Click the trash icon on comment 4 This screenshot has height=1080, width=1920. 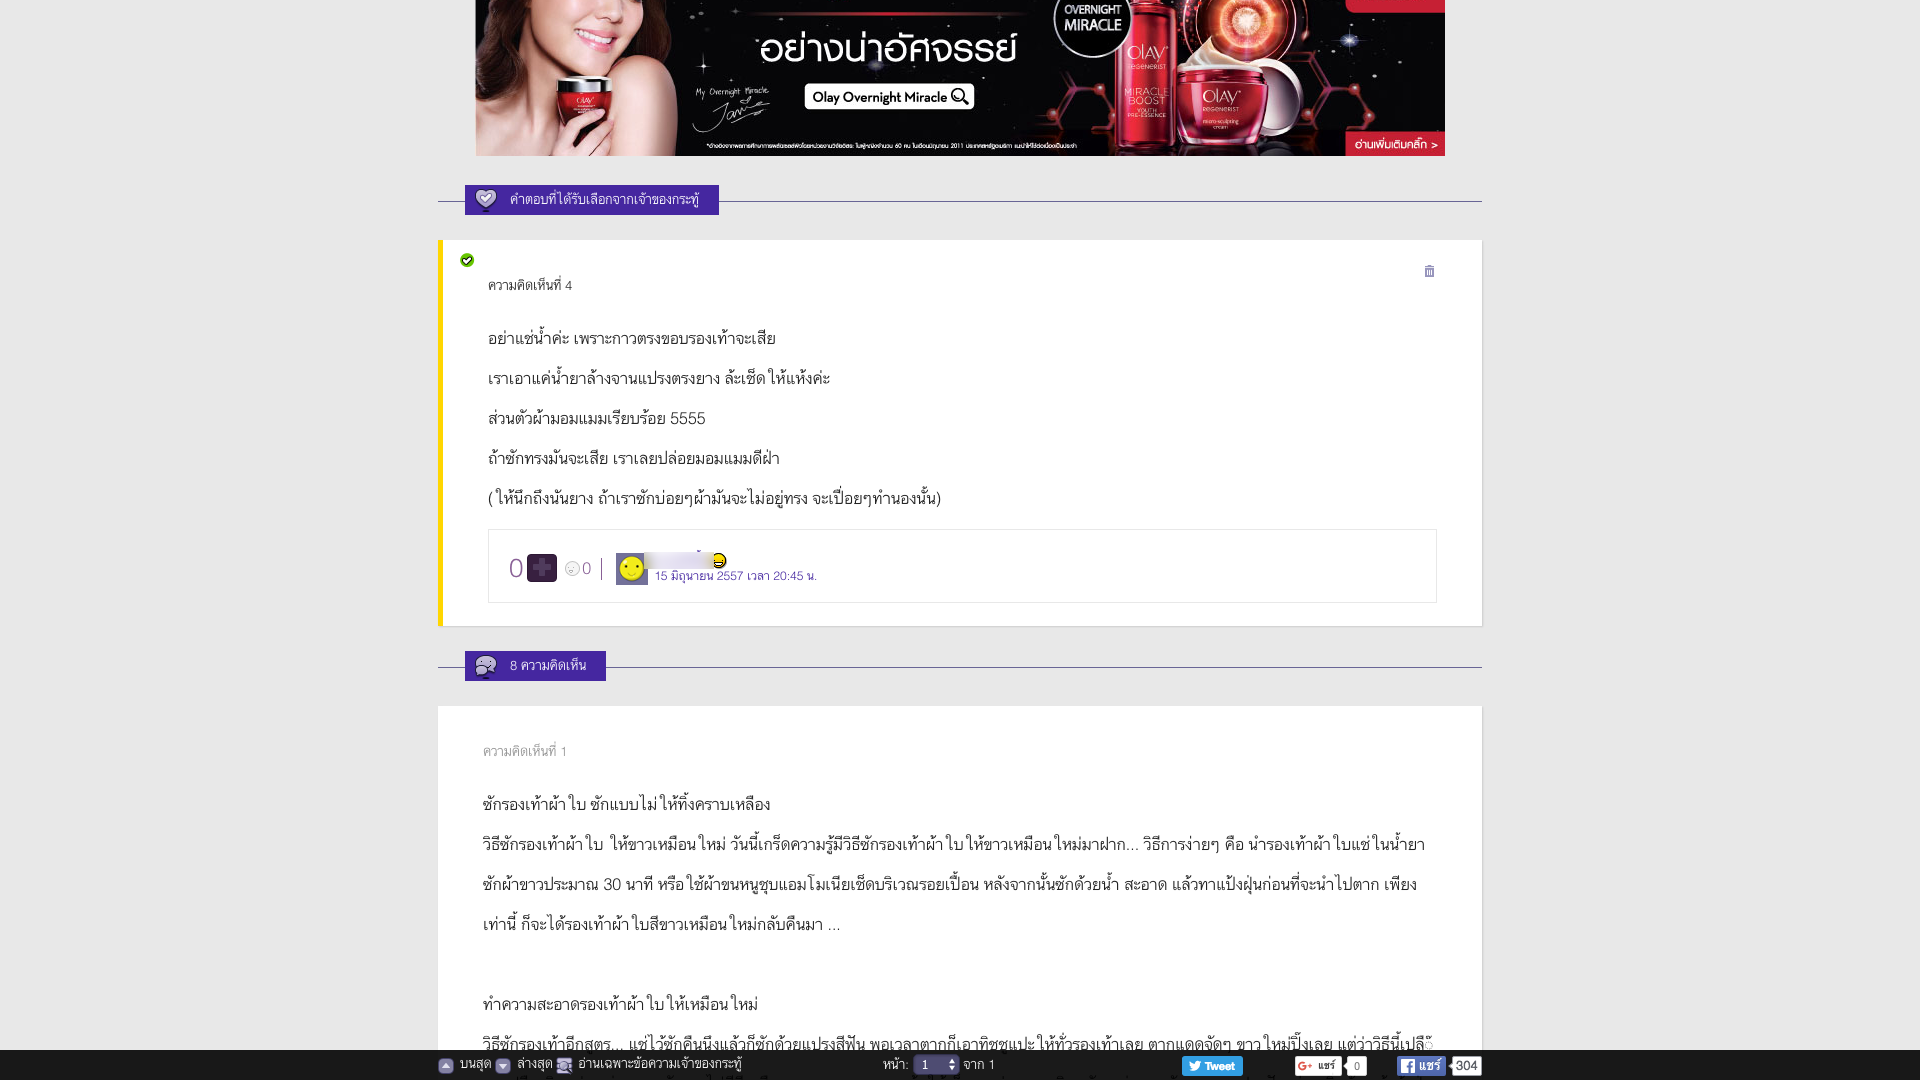1429,271
